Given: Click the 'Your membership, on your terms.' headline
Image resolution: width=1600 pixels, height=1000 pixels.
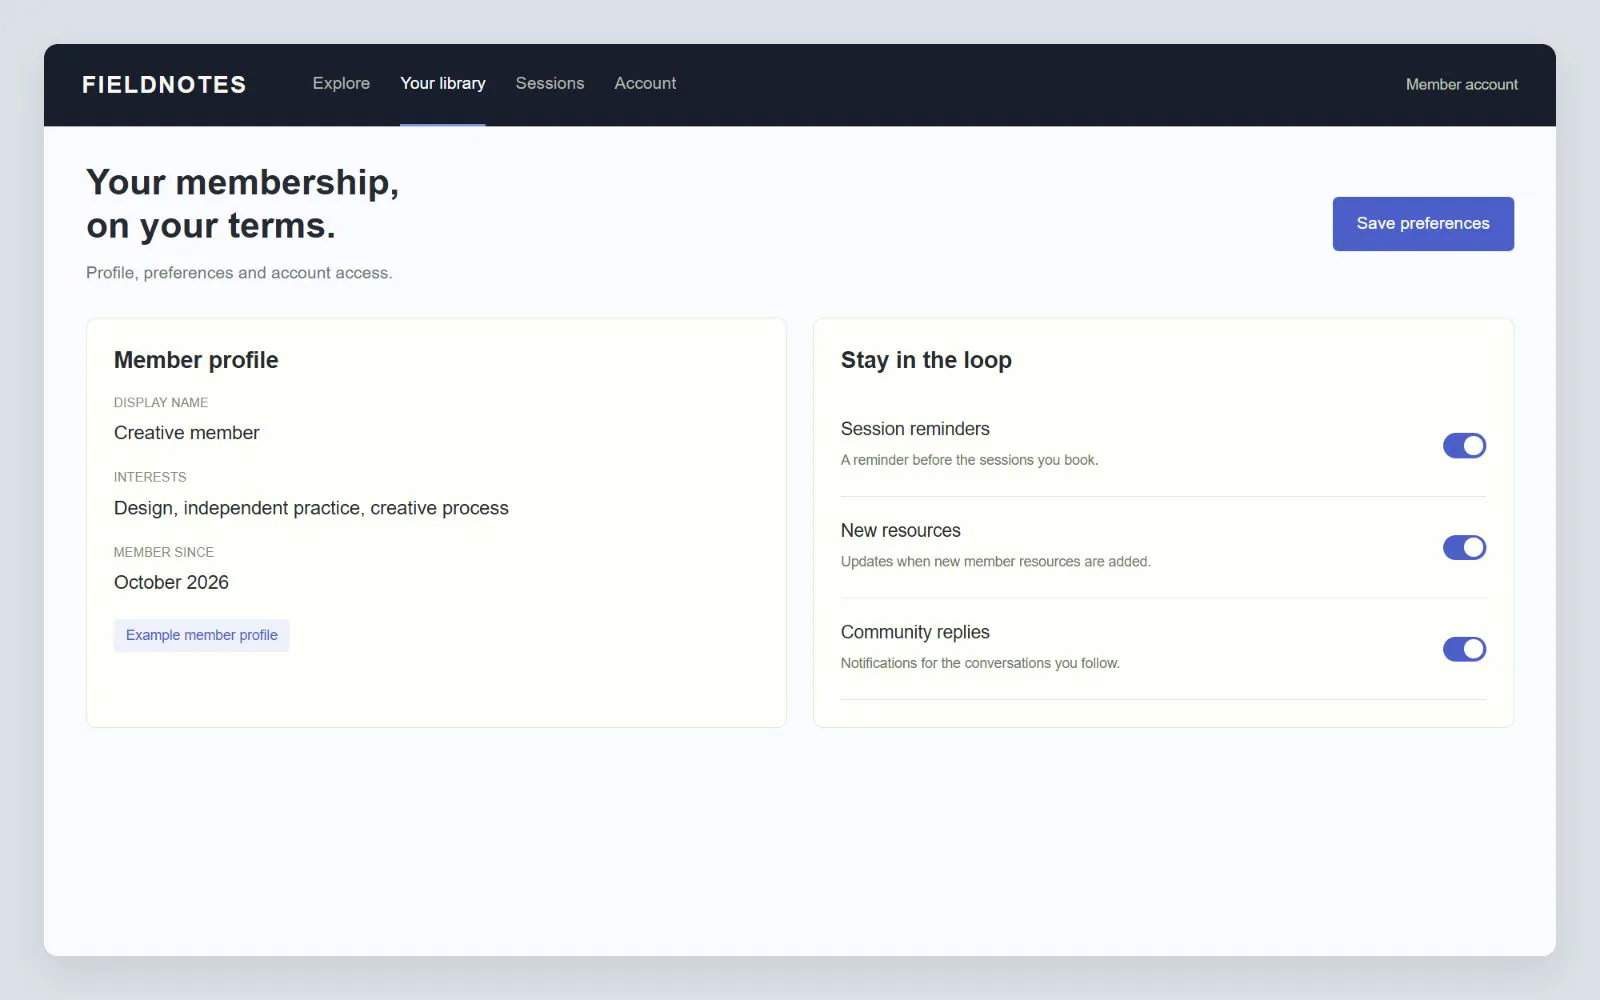Looking at the screenshot, I should pos(242,204).
